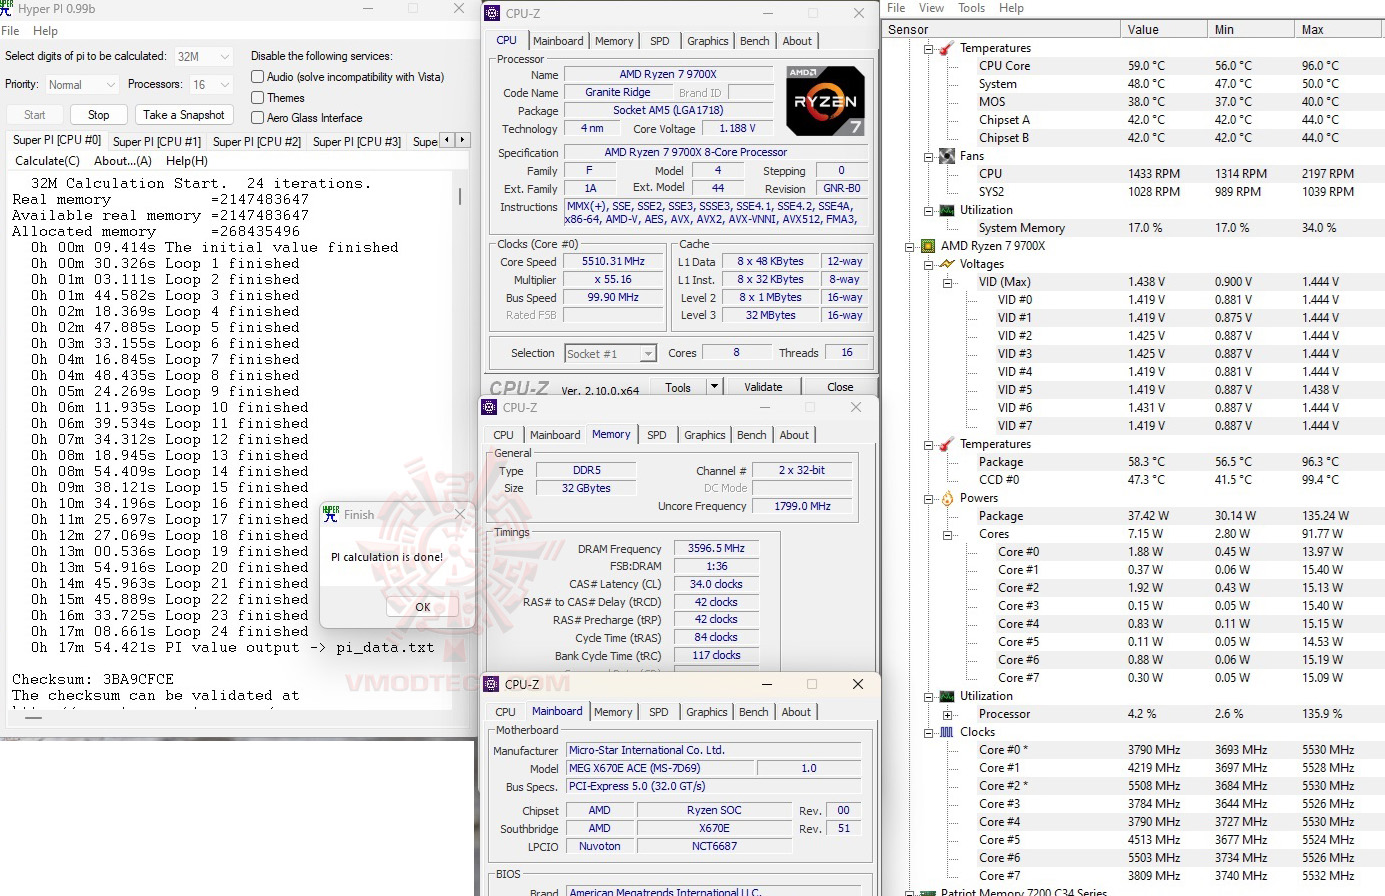Click the graph icon beside Utilization above System Memory
1385x896 pixels.
pos(946,210)
